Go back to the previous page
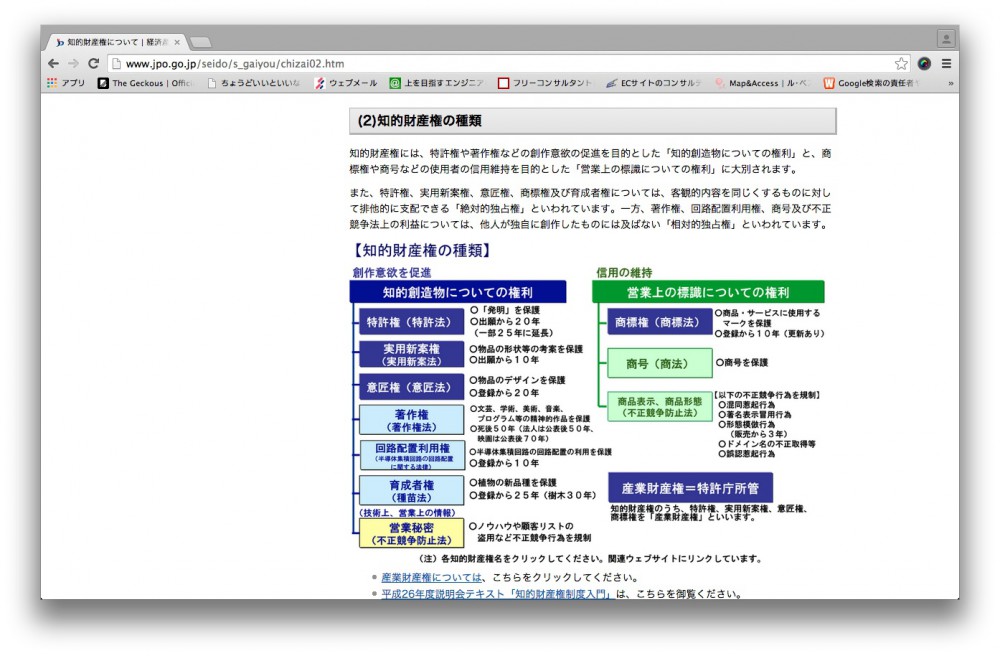The image size is (1000, 656). 54,64
